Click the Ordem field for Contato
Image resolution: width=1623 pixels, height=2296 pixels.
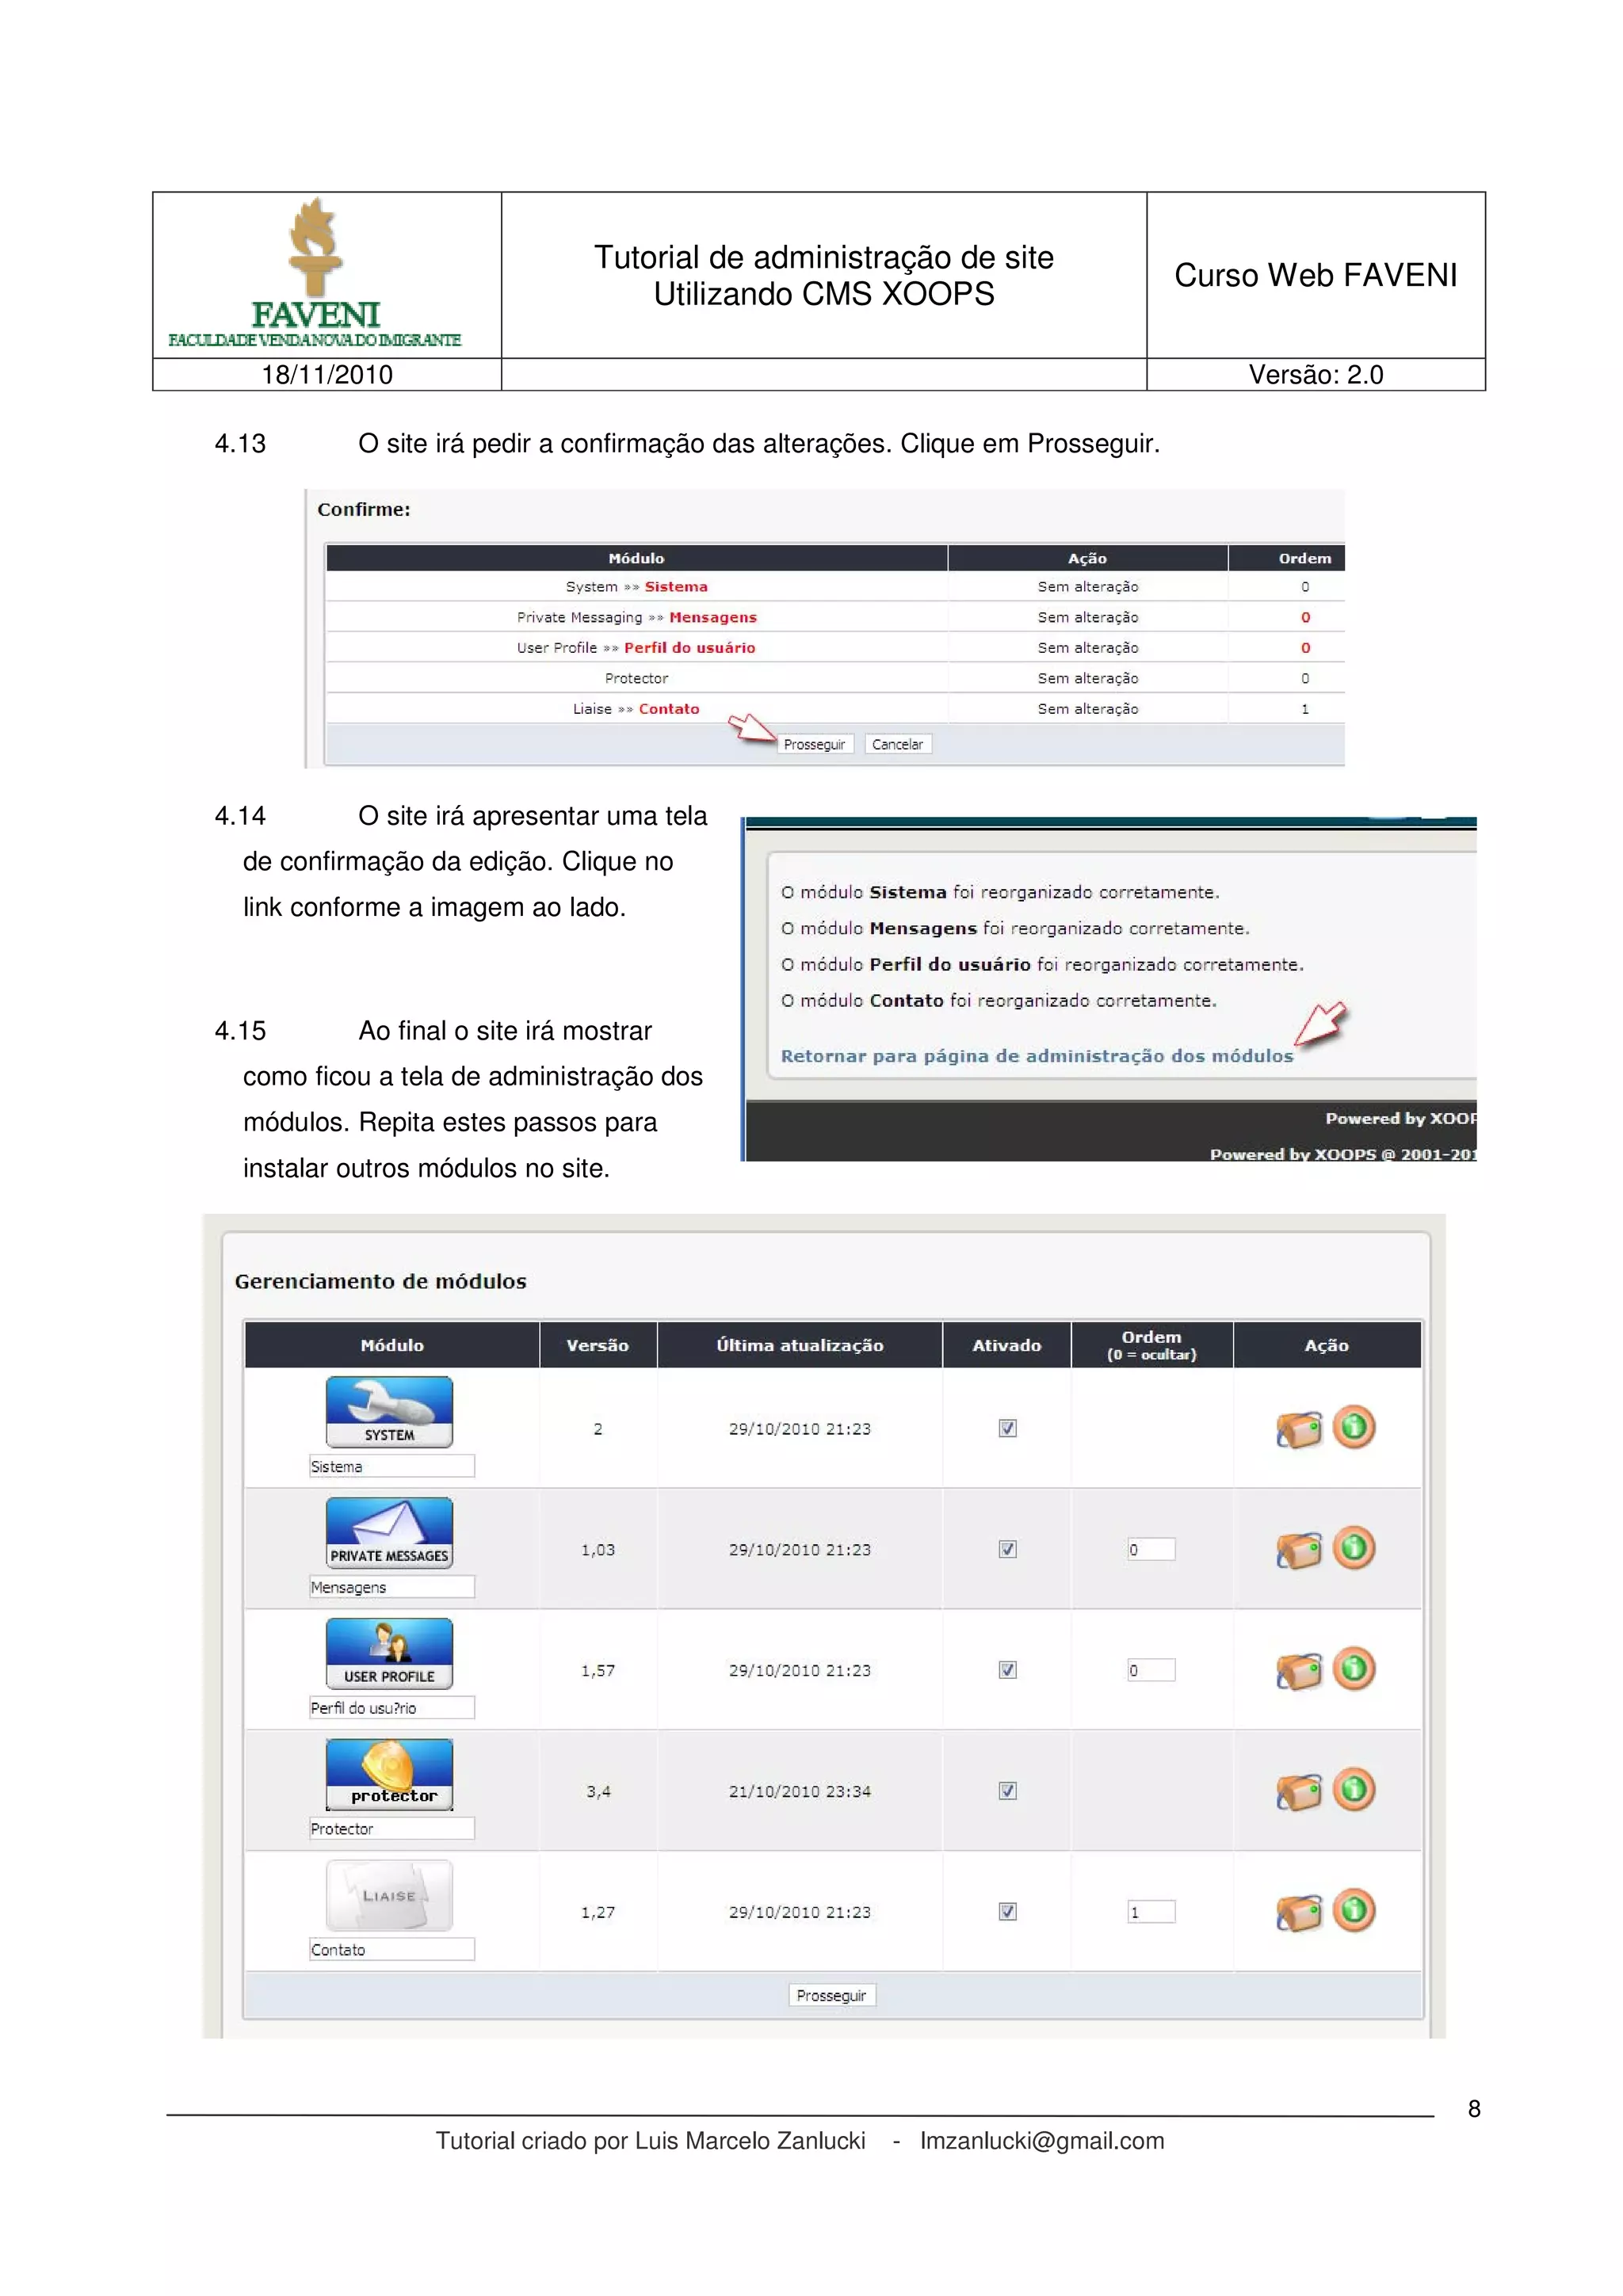[1151, 1912]
